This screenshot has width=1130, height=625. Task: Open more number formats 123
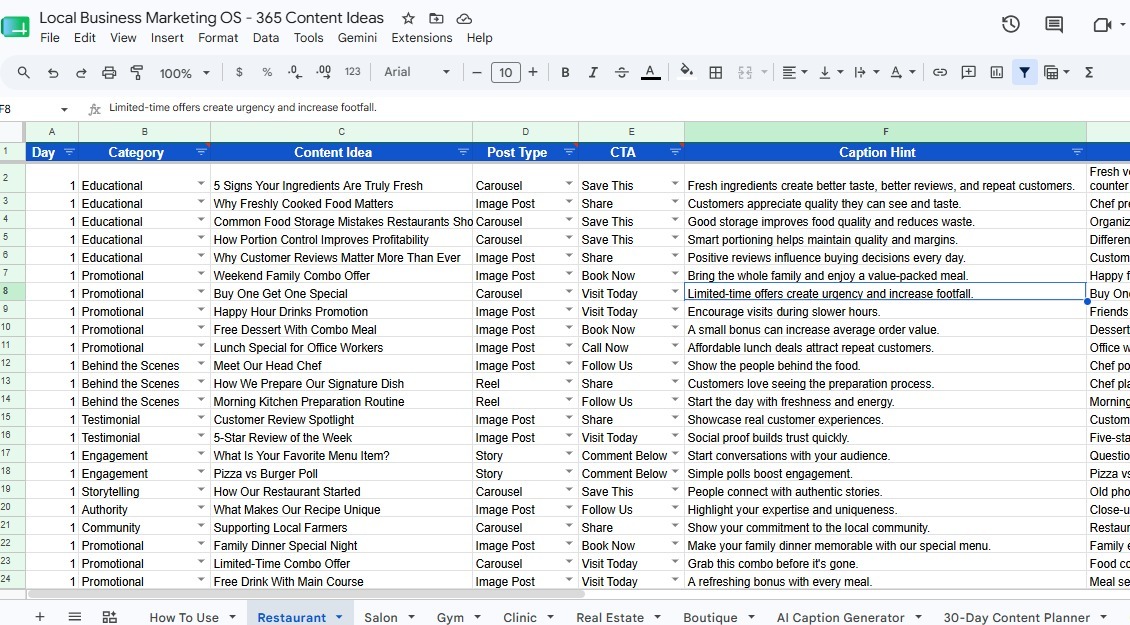[352, 72]
